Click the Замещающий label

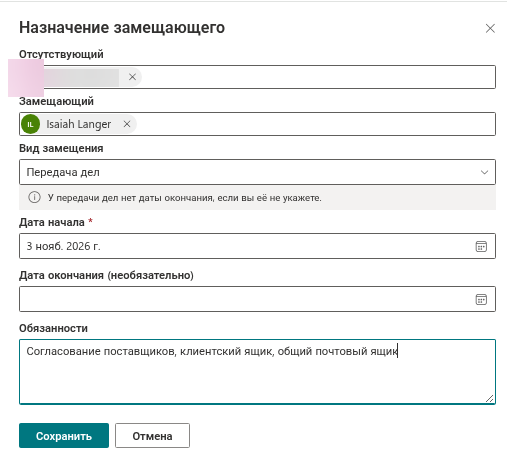56,101
